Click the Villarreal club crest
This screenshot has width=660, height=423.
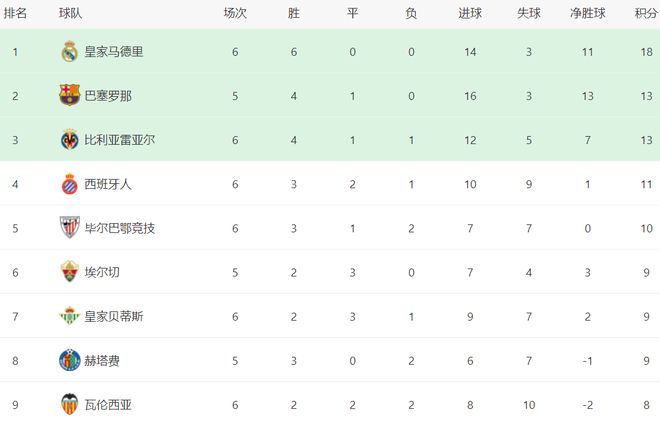69,140
